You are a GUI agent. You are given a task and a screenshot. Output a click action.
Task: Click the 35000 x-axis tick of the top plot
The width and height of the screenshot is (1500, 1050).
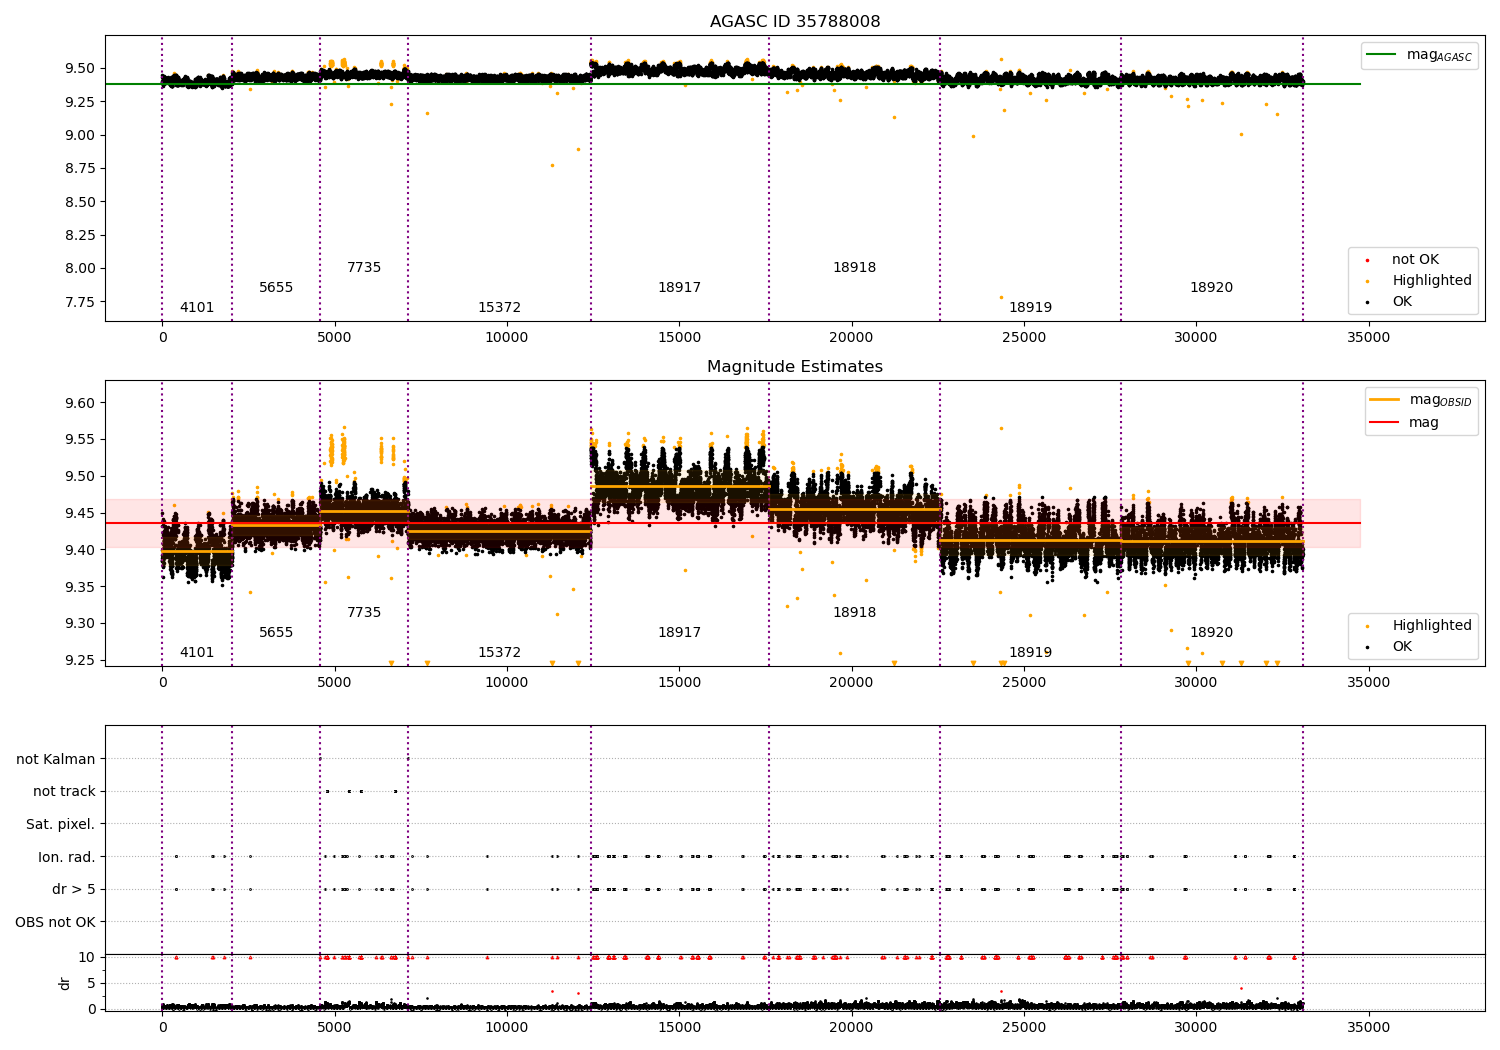tap(1368, 338)
